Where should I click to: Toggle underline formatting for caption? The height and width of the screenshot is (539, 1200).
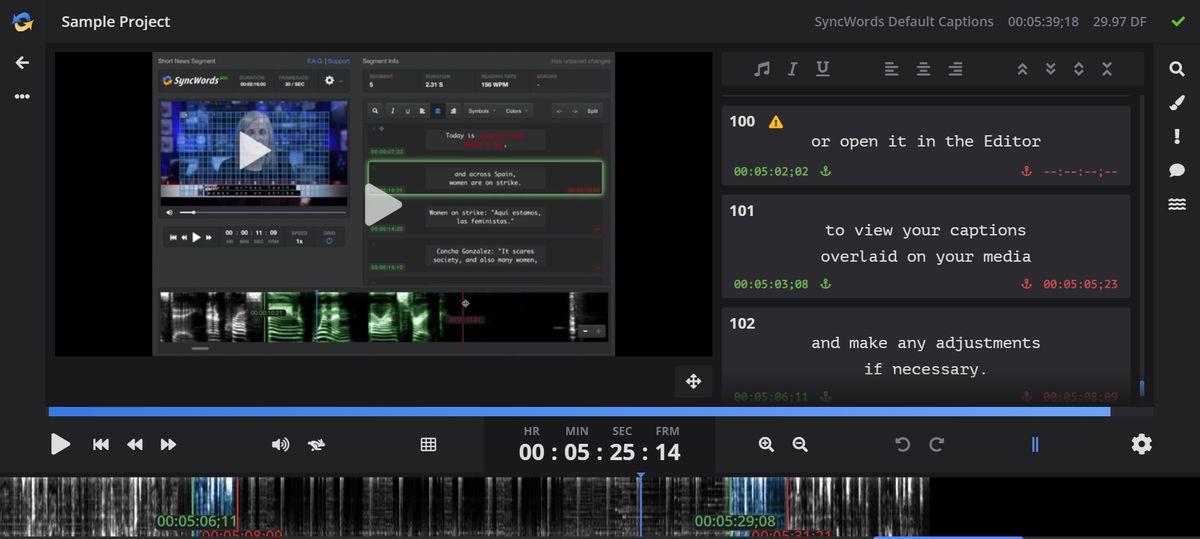click(822, 69)
